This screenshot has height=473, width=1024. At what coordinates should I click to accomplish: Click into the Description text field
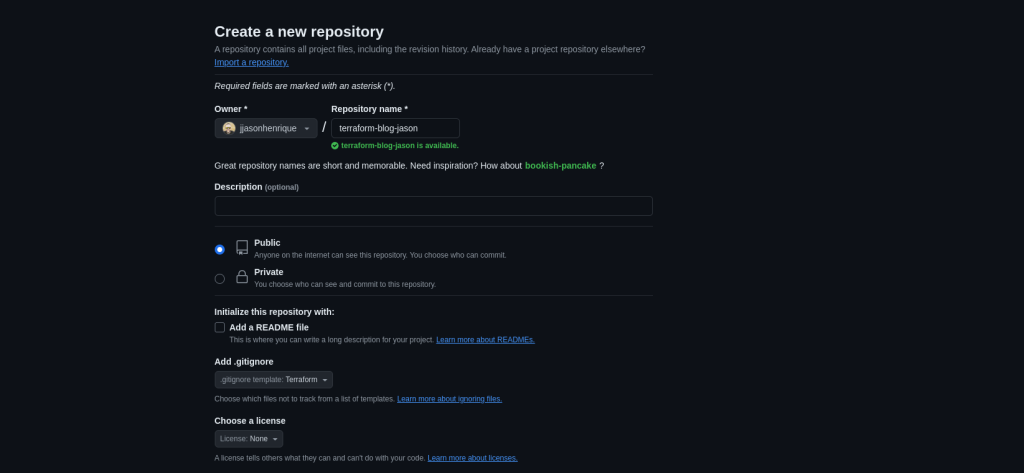[433, 206]
